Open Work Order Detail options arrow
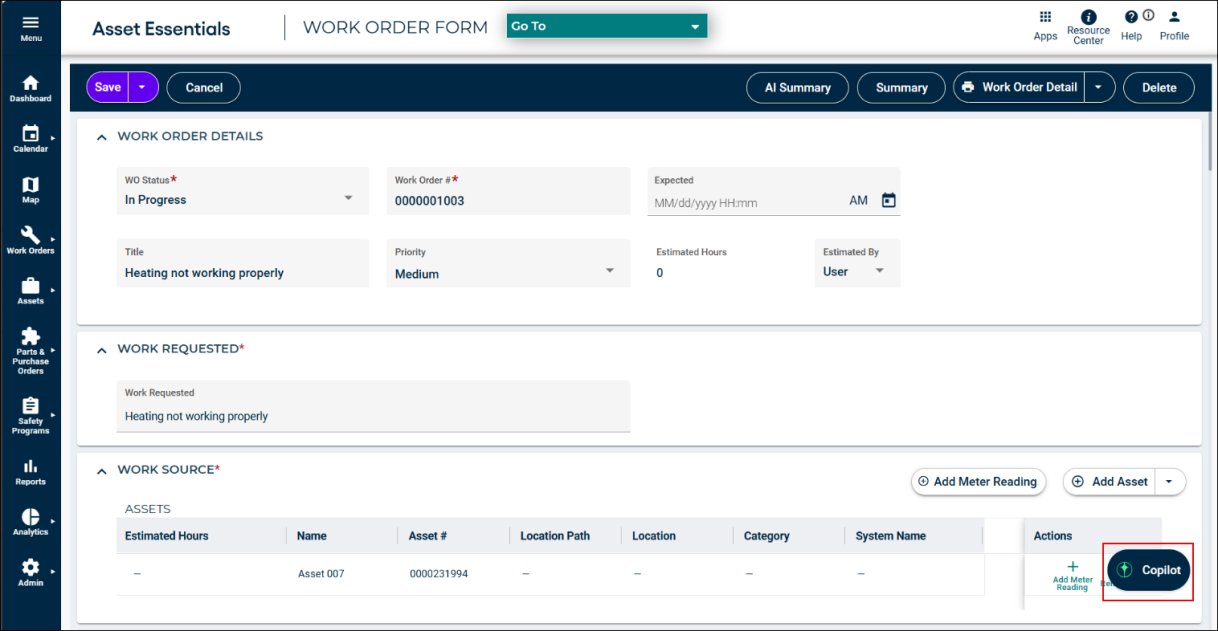Image resolution: width=1218 pixels, height=631 pixels. [x=1099, y=88]
